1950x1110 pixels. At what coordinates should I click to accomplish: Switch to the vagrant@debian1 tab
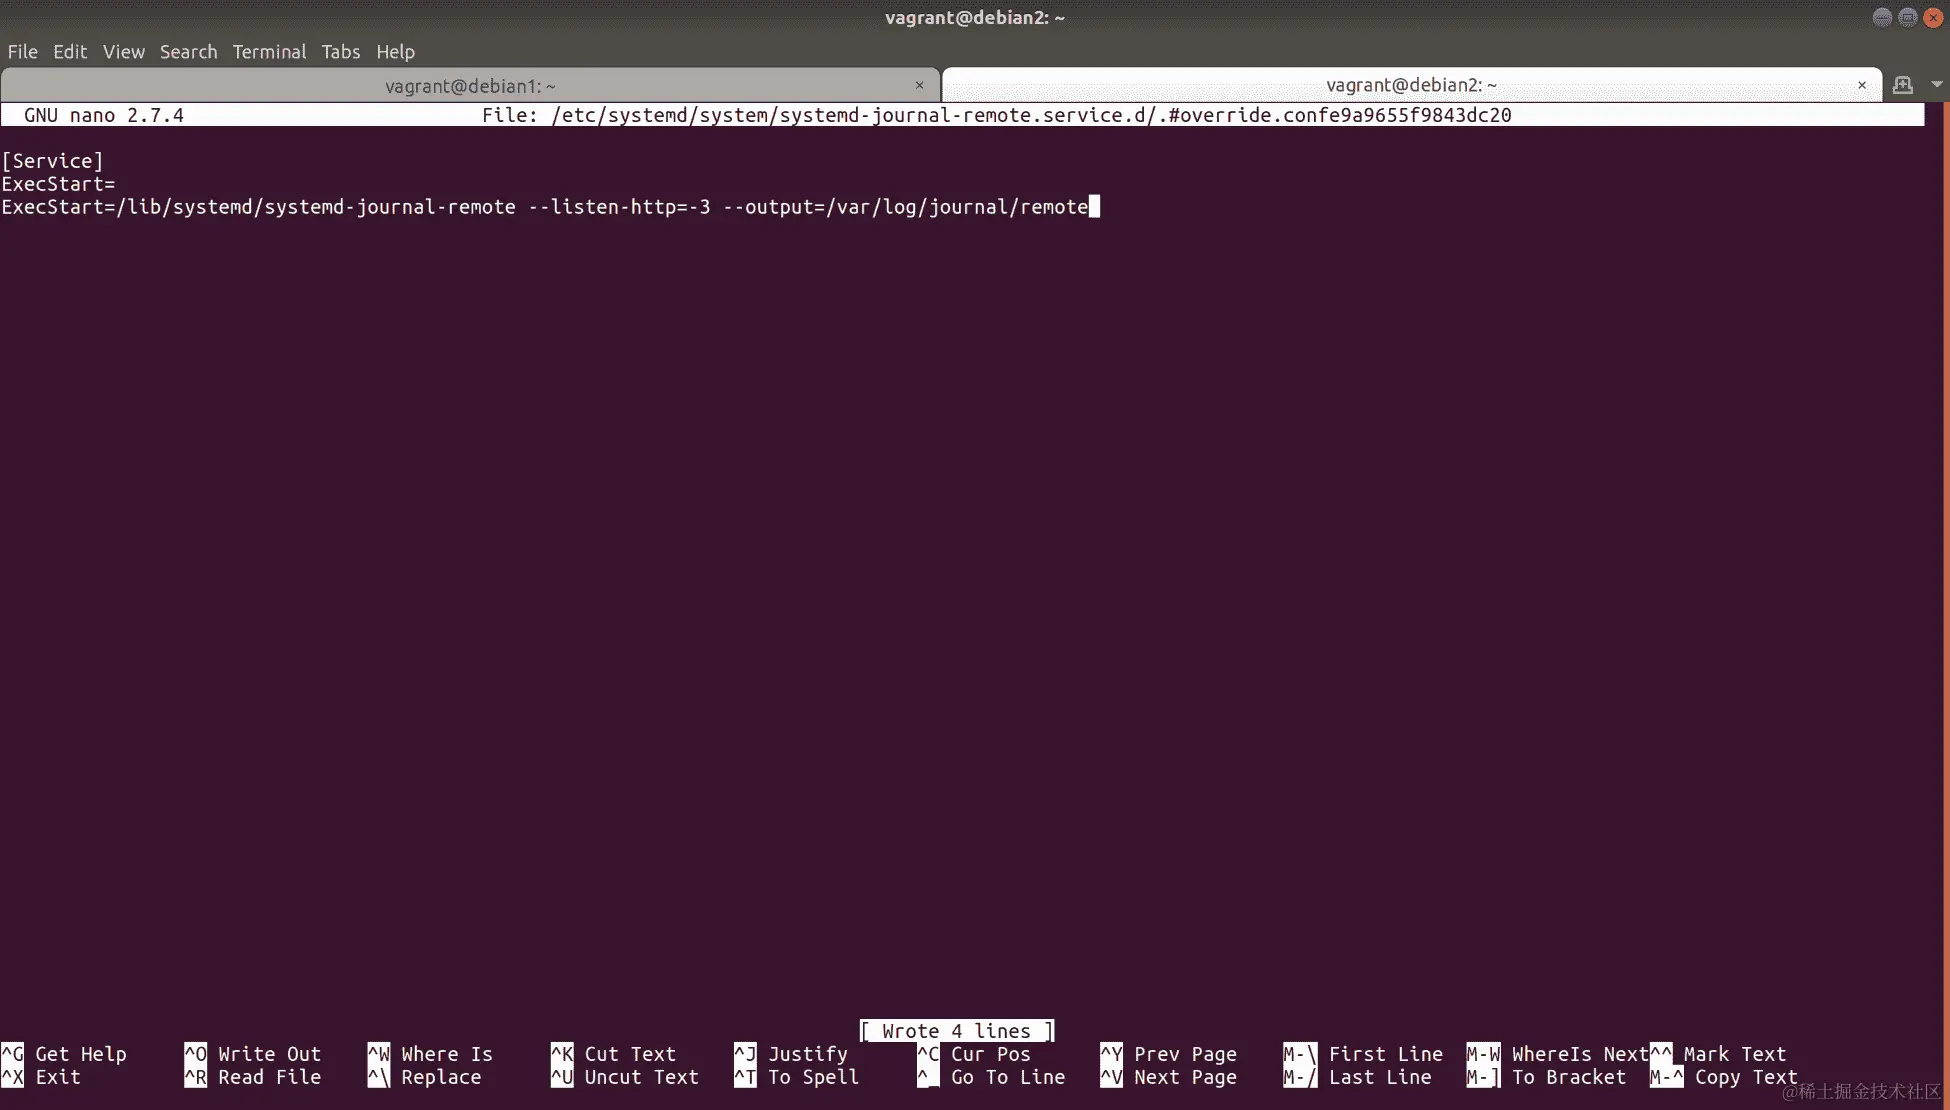coord(470,86)
